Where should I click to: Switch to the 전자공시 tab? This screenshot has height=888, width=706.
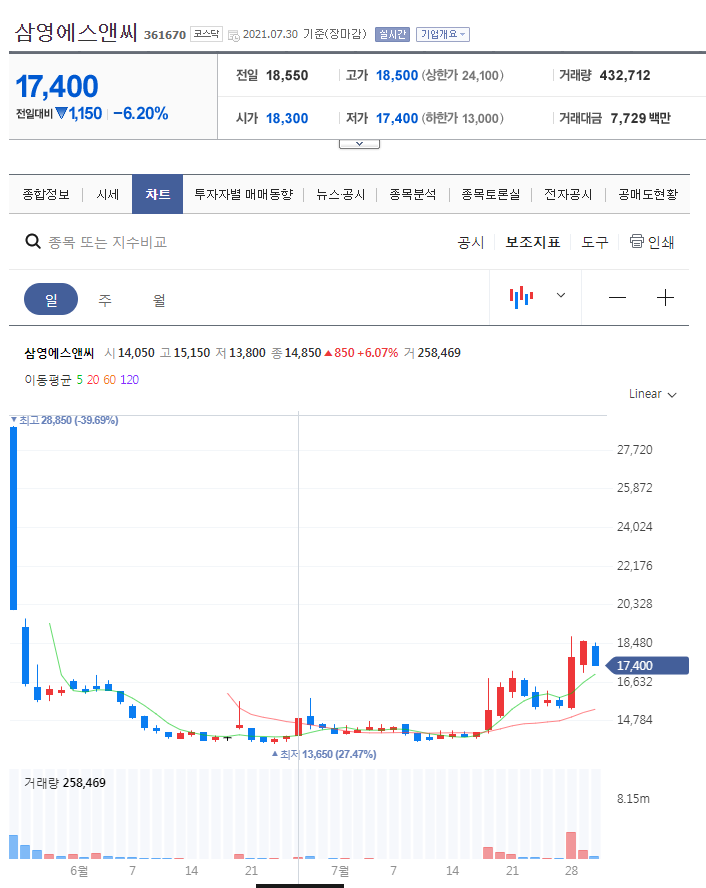pyautogui.click(x=568, y=194)
